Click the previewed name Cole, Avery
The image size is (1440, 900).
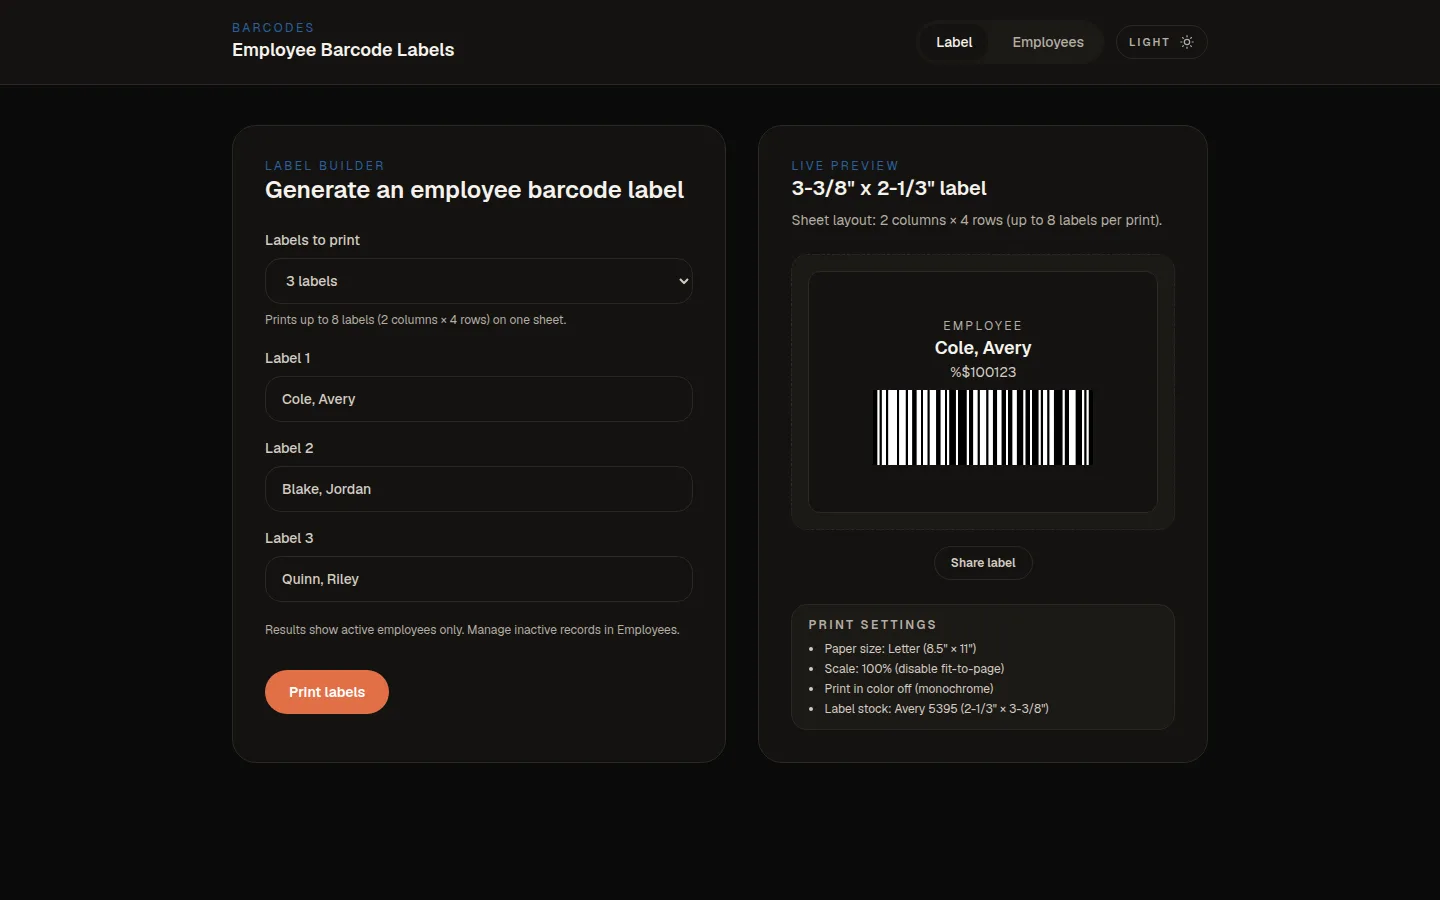pyautogui.click(x=983, y=348)
